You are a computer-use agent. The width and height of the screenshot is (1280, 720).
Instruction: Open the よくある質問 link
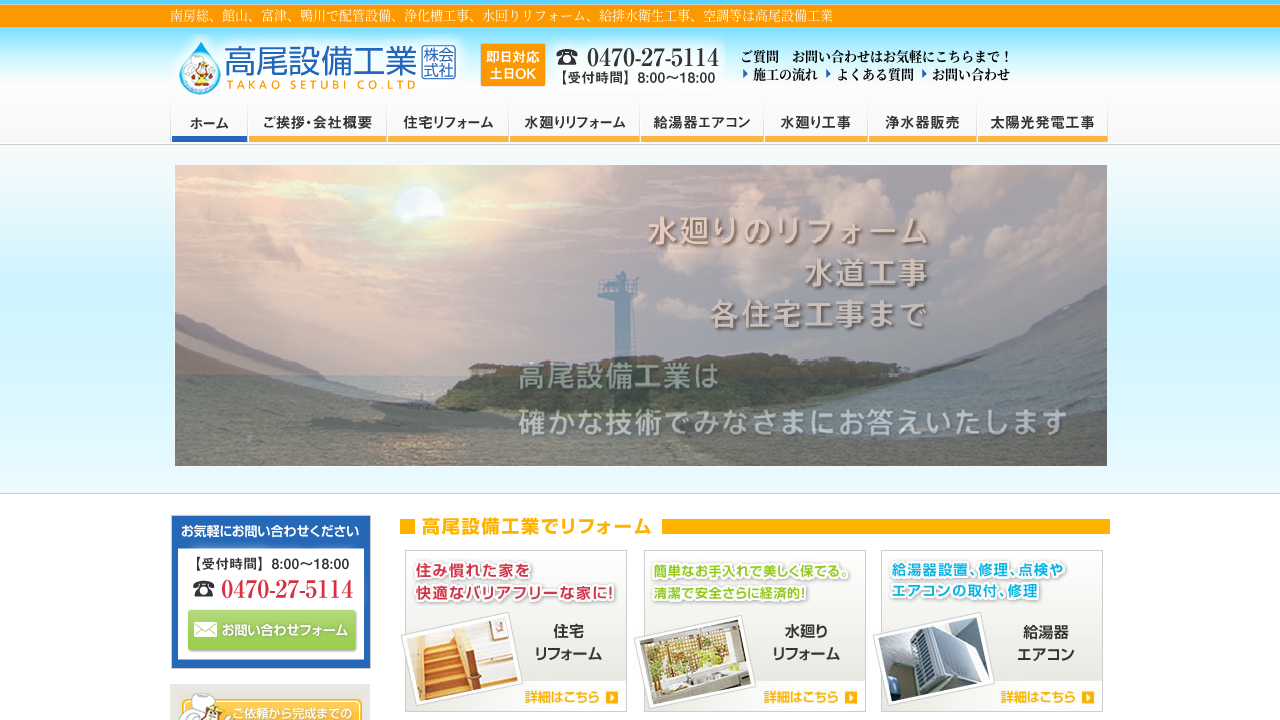[874, 75]
